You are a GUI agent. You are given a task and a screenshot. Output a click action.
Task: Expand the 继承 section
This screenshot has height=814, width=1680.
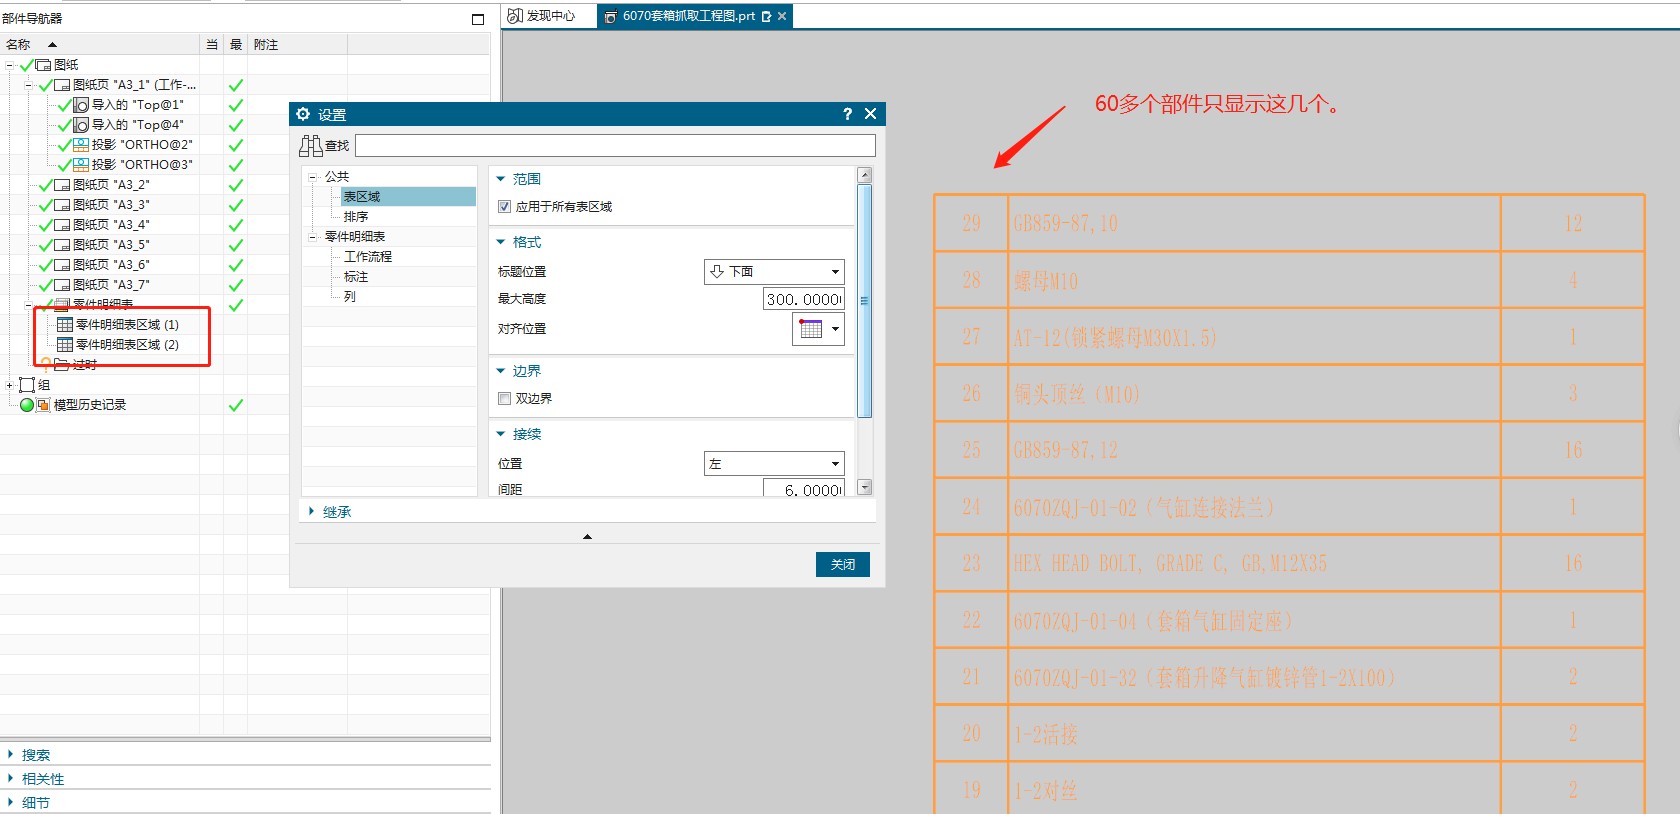tap(311, 512)
